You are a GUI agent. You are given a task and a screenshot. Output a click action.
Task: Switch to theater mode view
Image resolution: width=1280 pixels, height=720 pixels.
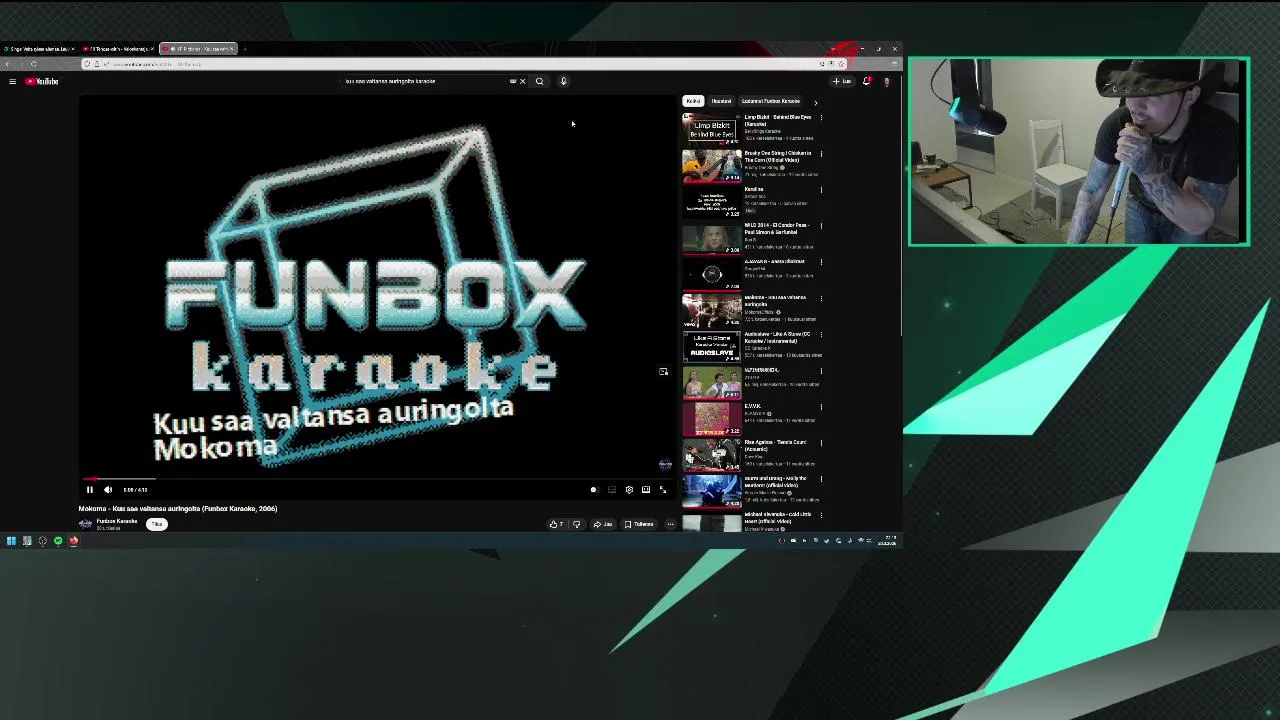[646, 490]
